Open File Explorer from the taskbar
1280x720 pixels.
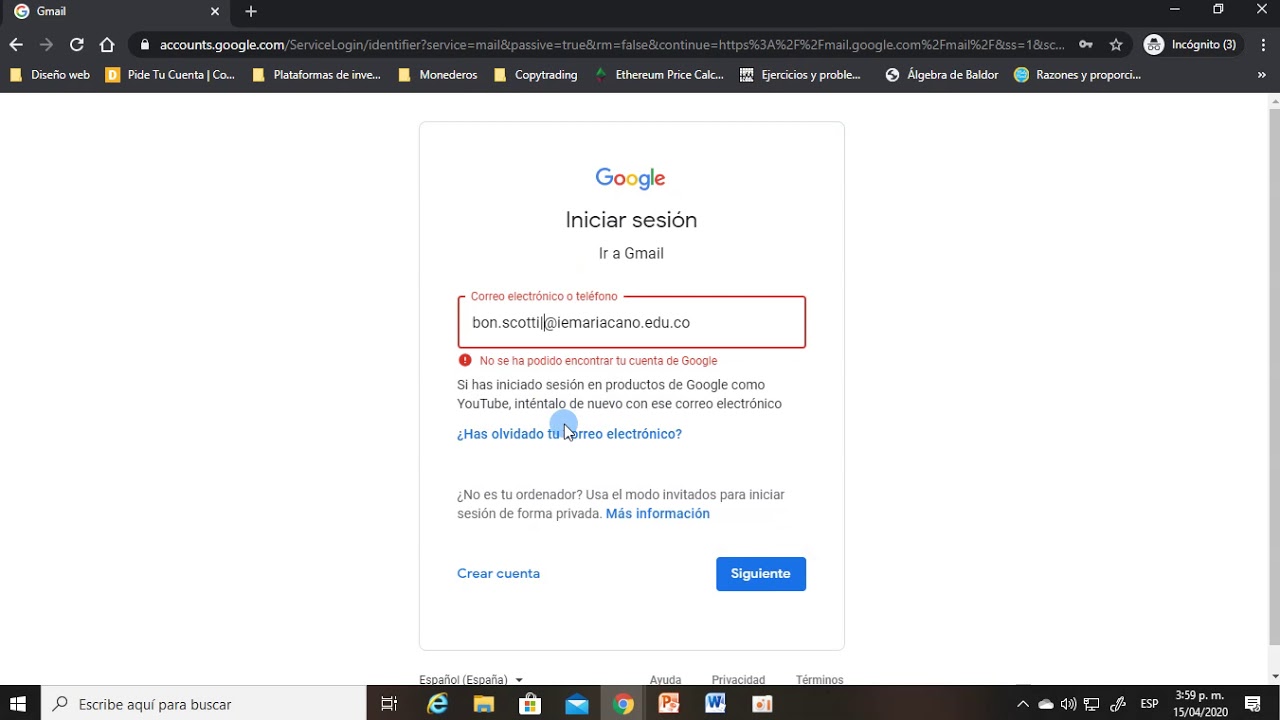[484, 704]
